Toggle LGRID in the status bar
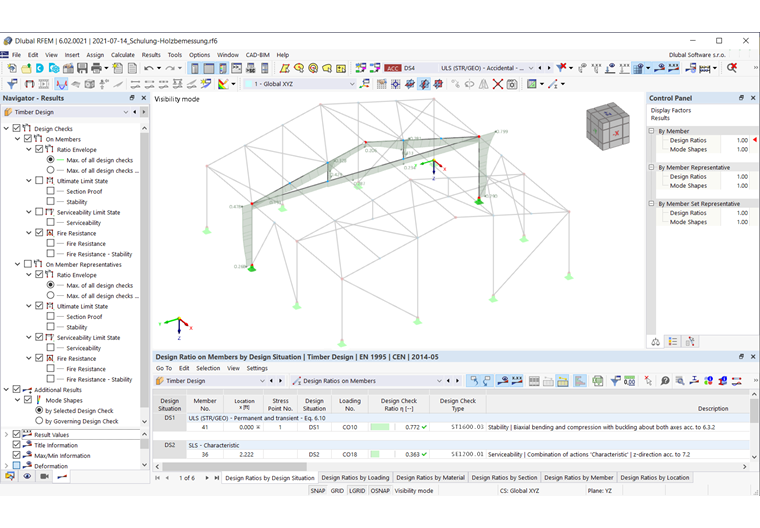Image resolution: width=760 pixels, height=528 pixels. (357, 491)
